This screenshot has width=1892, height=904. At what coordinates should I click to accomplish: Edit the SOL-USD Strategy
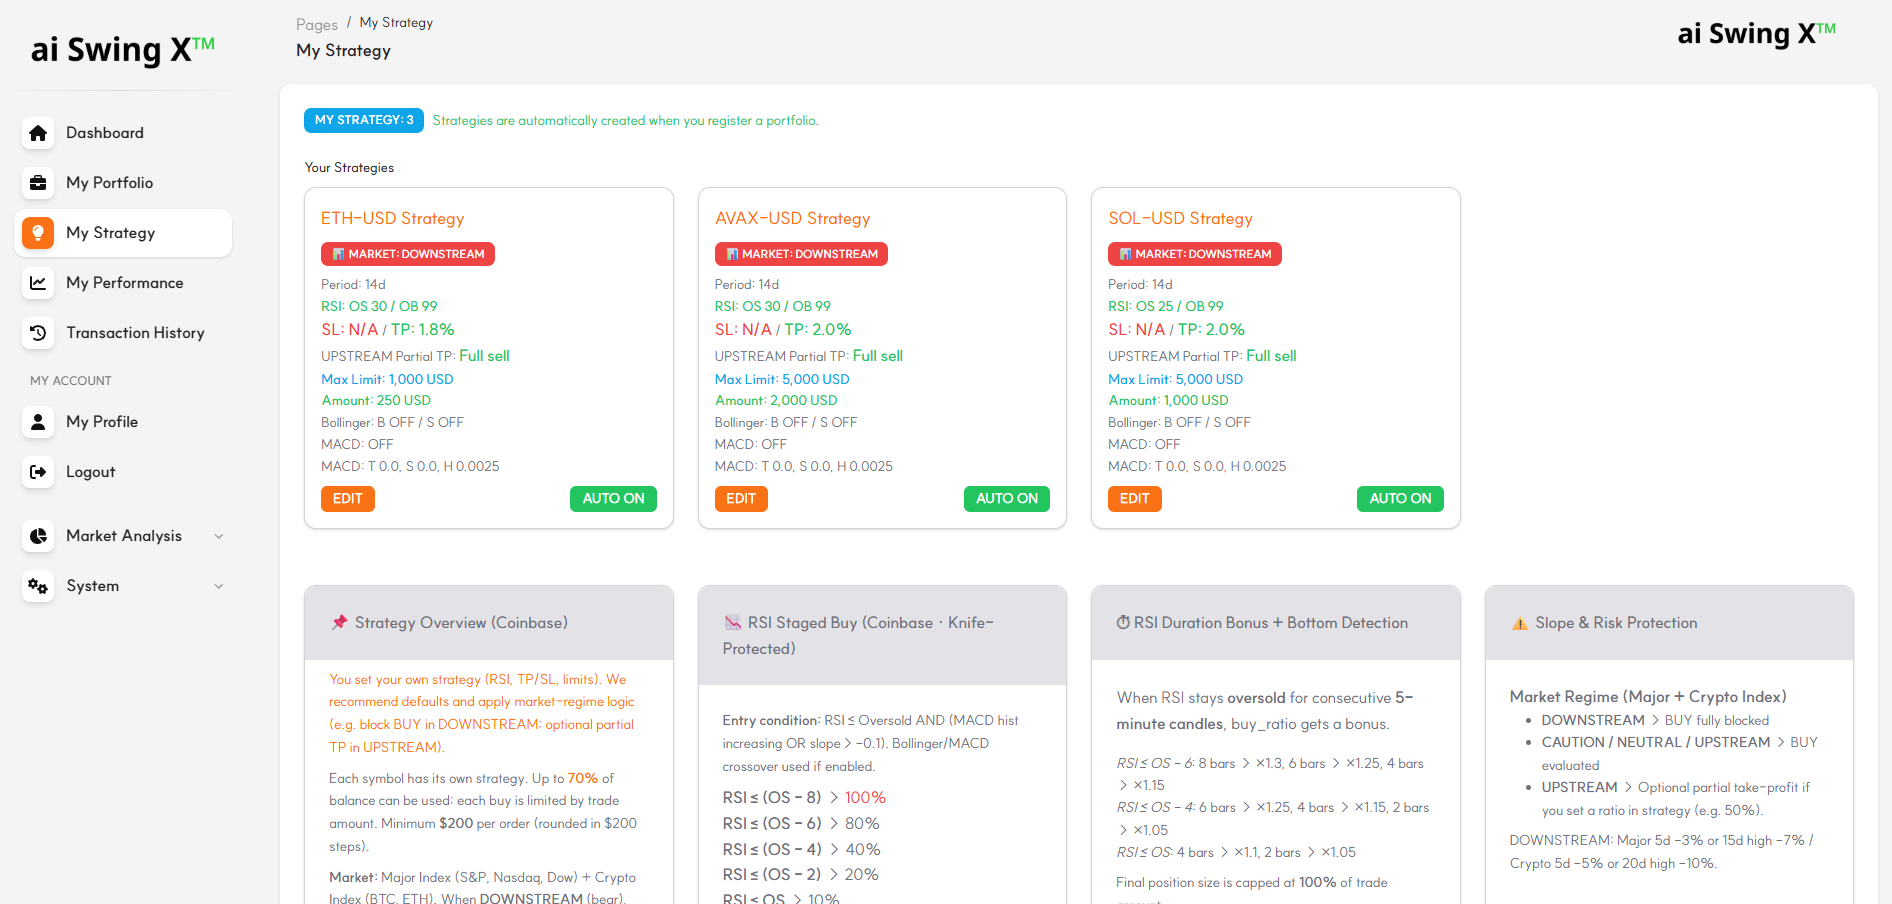(x=1134, y=499)
